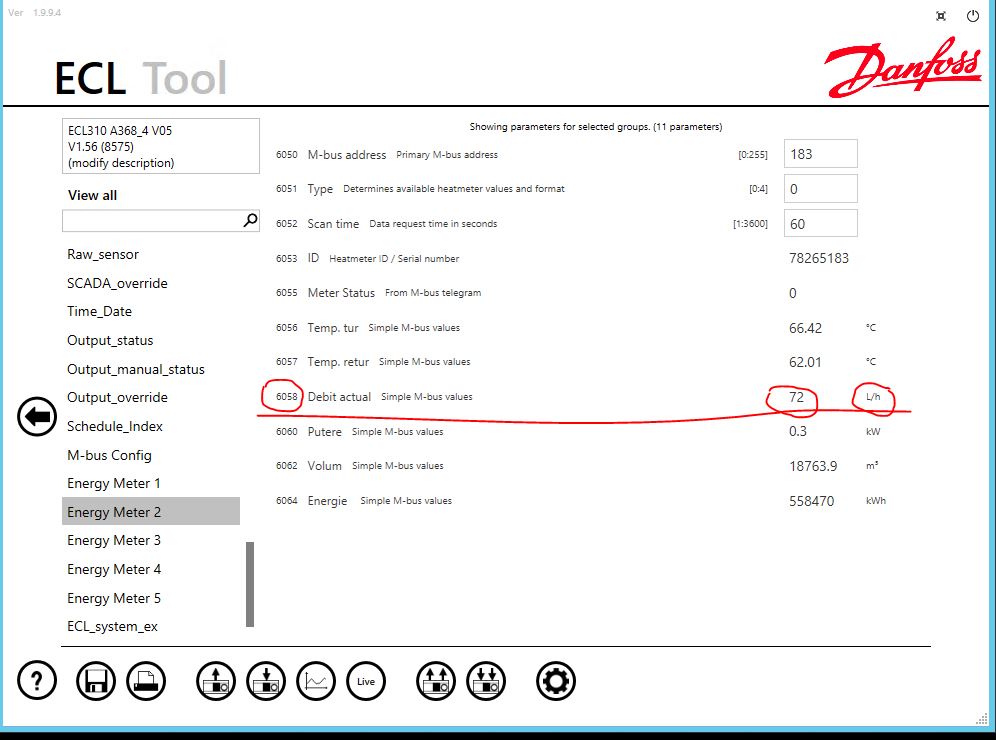Select the Output_override group

click(118, 397)
